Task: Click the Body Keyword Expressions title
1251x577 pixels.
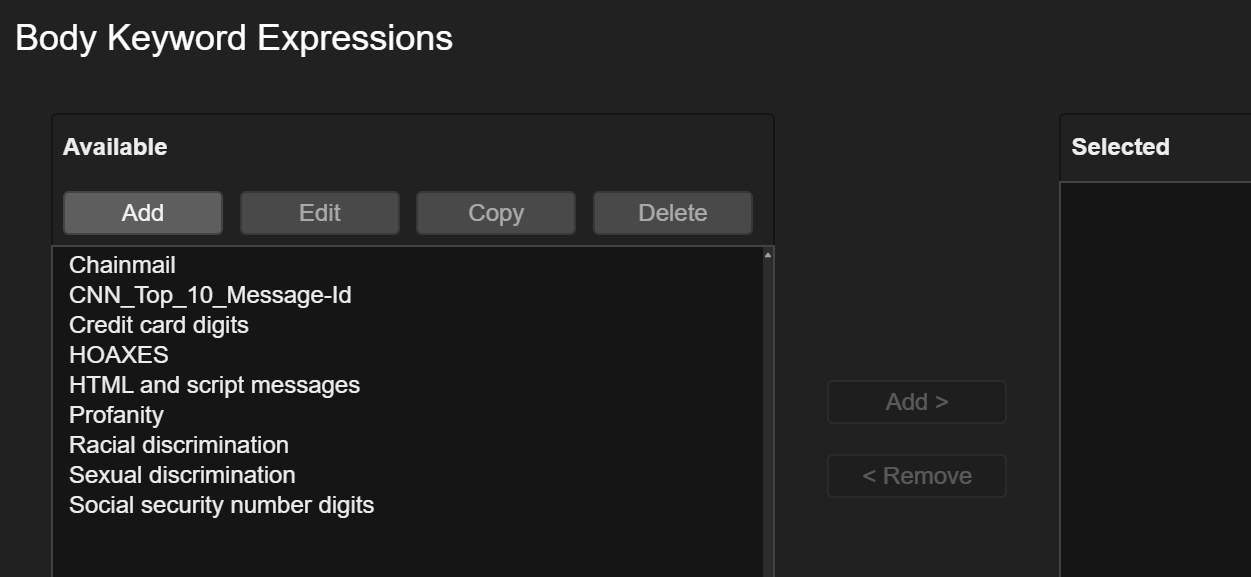Action: (234, 38)
